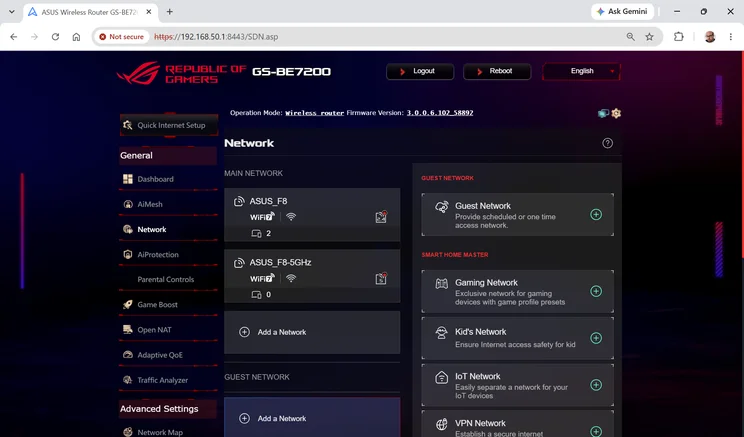Click the browser address bar URL
744x437 pixels.
(x=216, y=37)
